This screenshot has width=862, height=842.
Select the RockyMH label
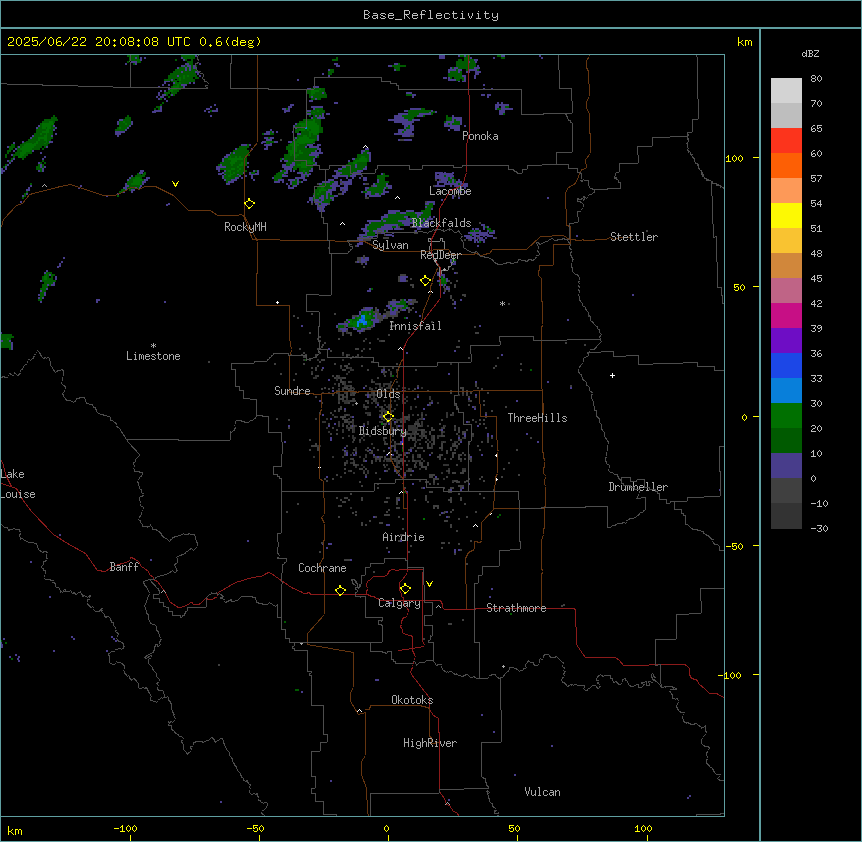click(245, 227)
